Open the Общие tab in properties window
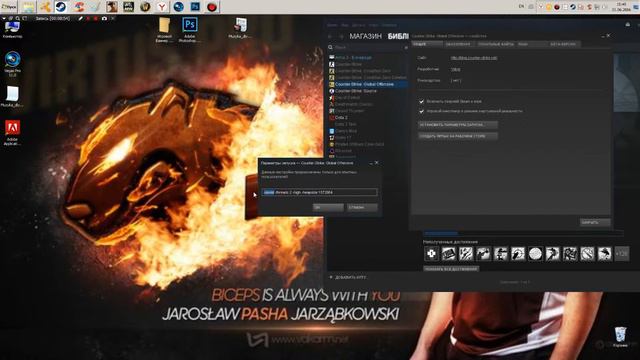Image resolution: width=640 pixels, height=360 pixels. click(427, 44)
